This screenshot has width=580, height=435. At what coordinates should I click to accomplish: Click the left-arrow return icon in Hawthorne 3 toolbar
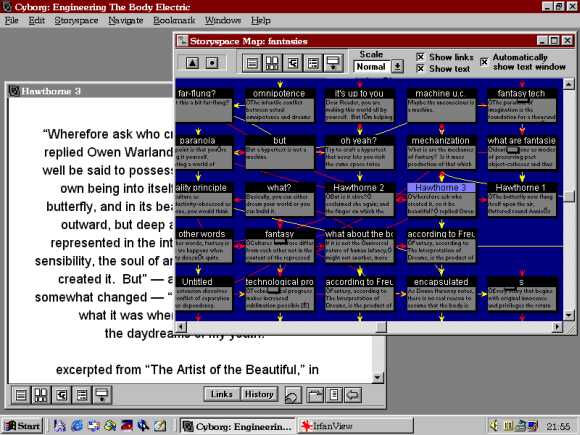[353, 395]
